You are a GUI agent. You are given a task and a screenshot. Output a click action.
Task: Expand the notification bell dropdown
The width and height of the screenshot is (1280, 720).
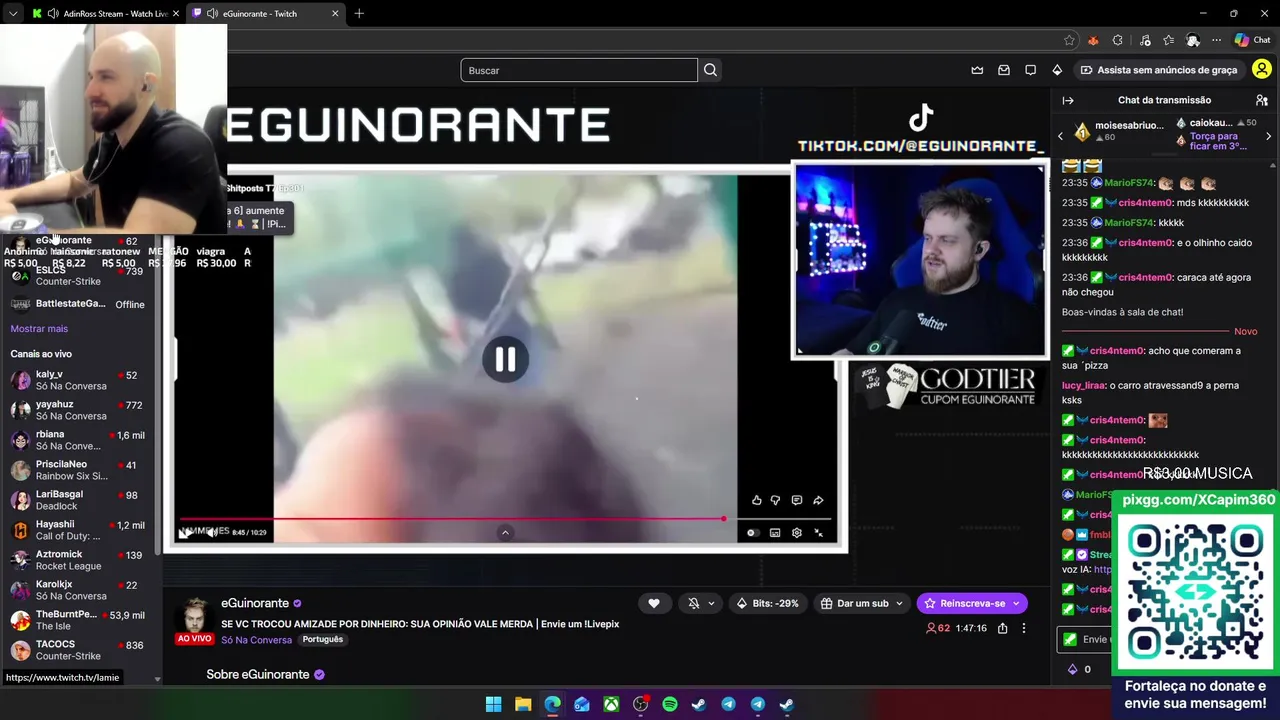click(711, 603)
